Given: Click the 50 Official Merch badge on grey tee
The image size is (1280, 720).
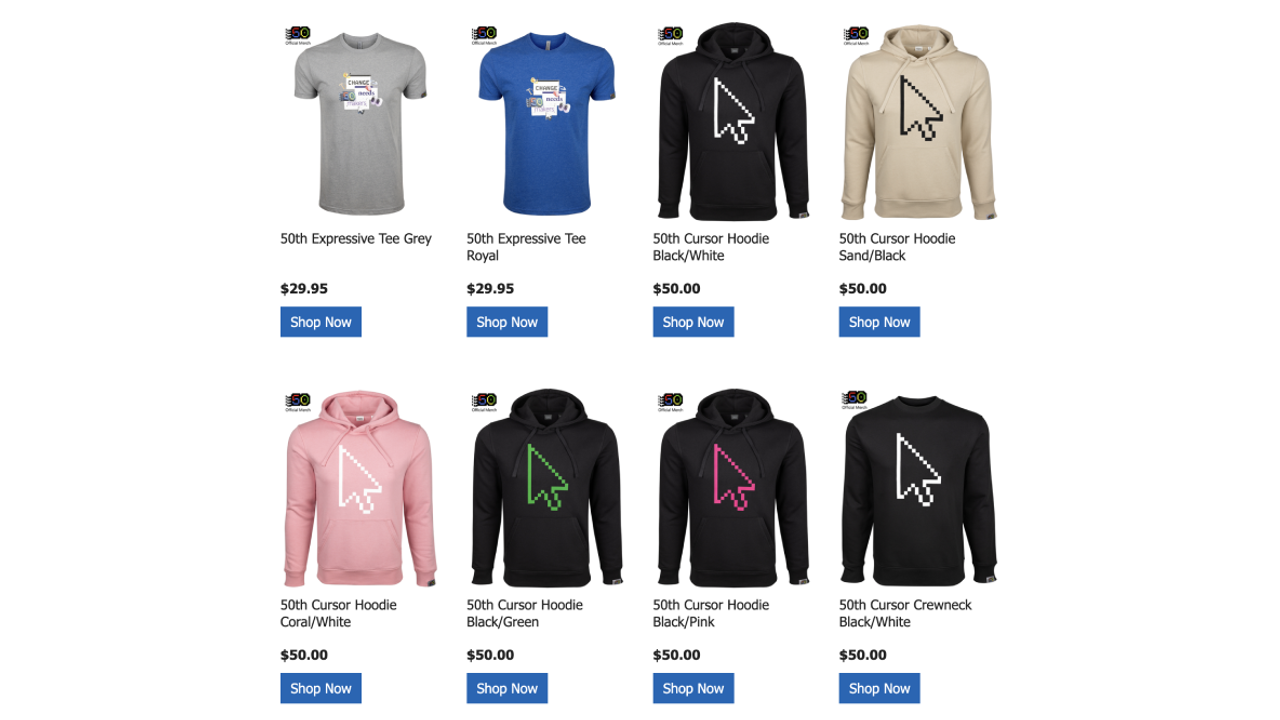Looking at the screenshot, I should (x=298, y=36).
